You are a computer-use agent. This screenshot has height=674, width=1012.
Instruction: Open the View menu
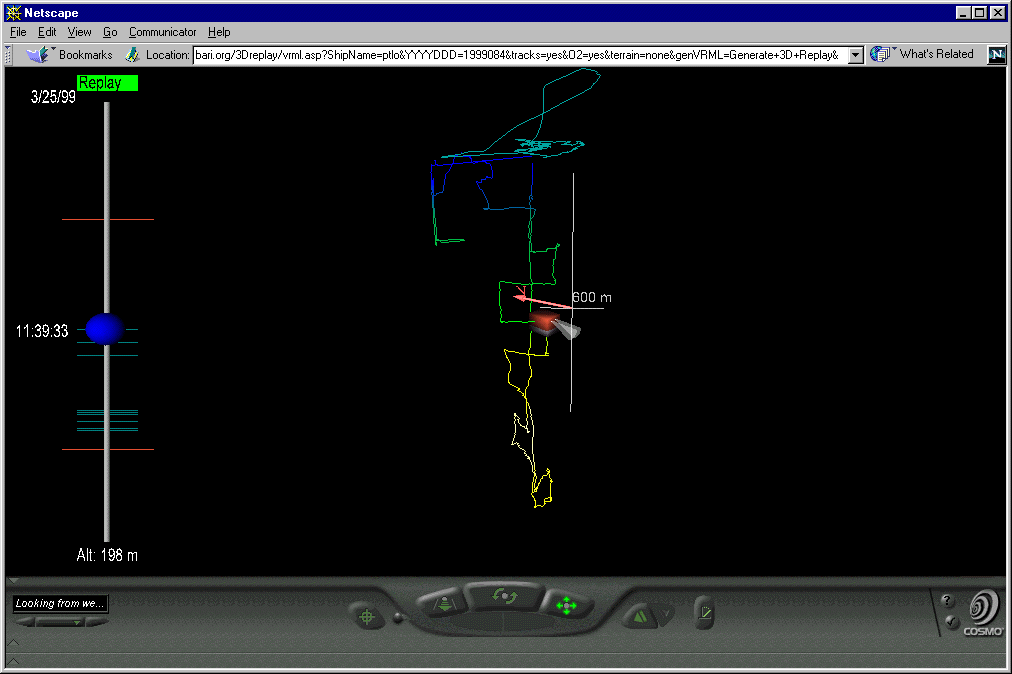[x=79, y=32]
